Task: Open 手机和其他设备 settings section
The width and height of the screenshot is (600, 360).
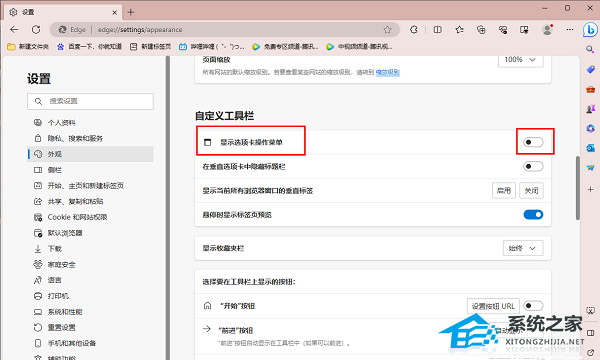Action: pyautogui.click(x=90, y=343)
